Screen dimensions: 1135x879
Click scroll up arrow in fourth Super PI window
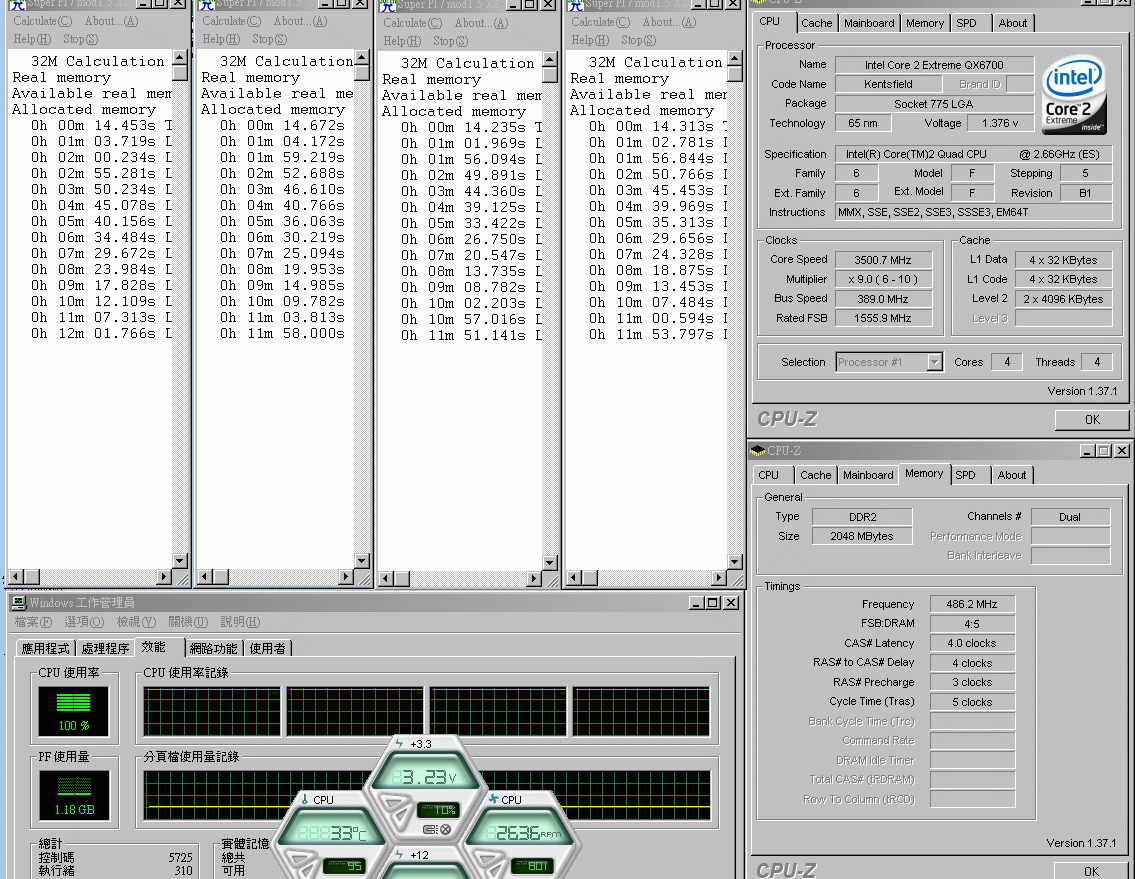coord(735,58)
